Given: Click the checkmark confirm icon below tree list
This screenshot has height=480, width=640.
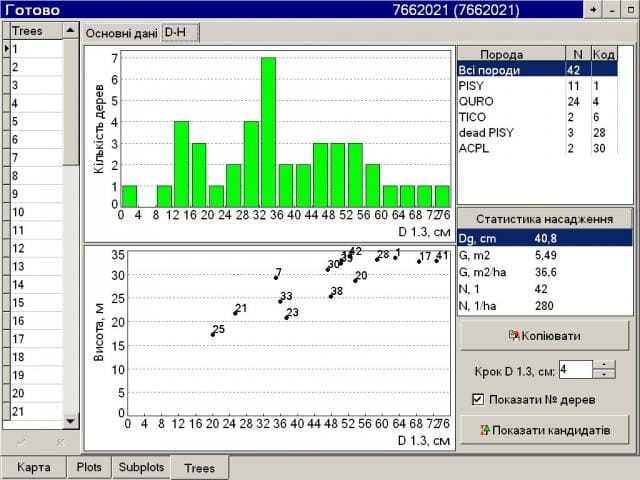Looking at the screenshot, I should click(21, 442).
